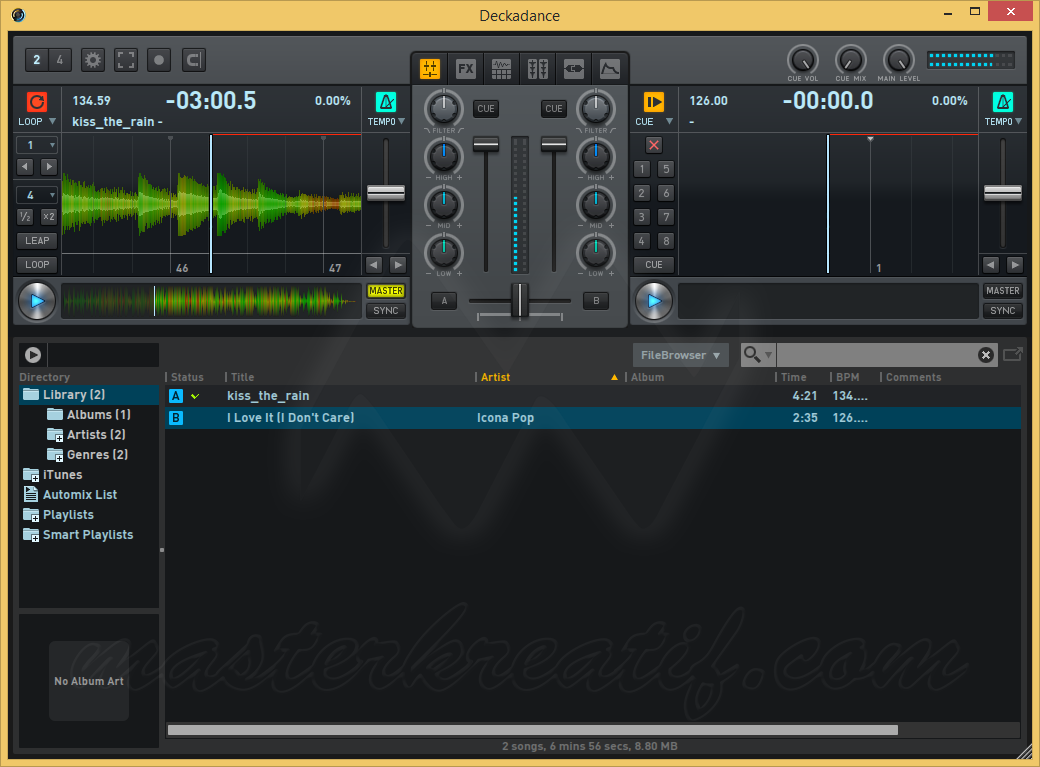Click the deck B cue-play icon
This screenshot has width=1040, height=767.
click(654, 102)
